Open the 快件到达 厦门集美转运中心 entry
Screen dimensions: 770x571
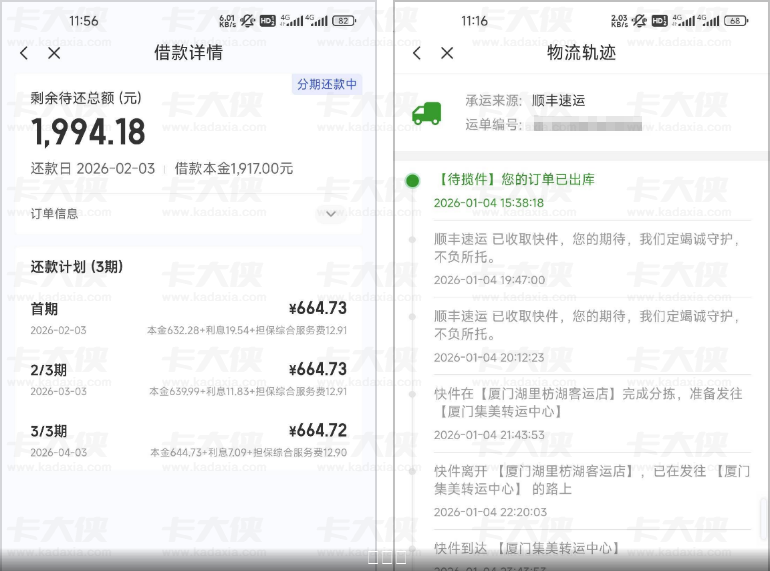(x=528, y=548)
